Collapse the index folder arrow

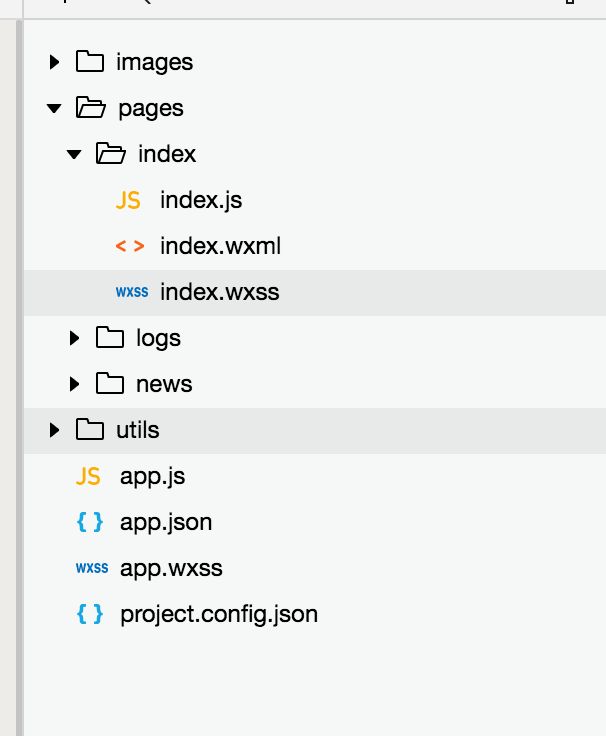coord(74,154)
